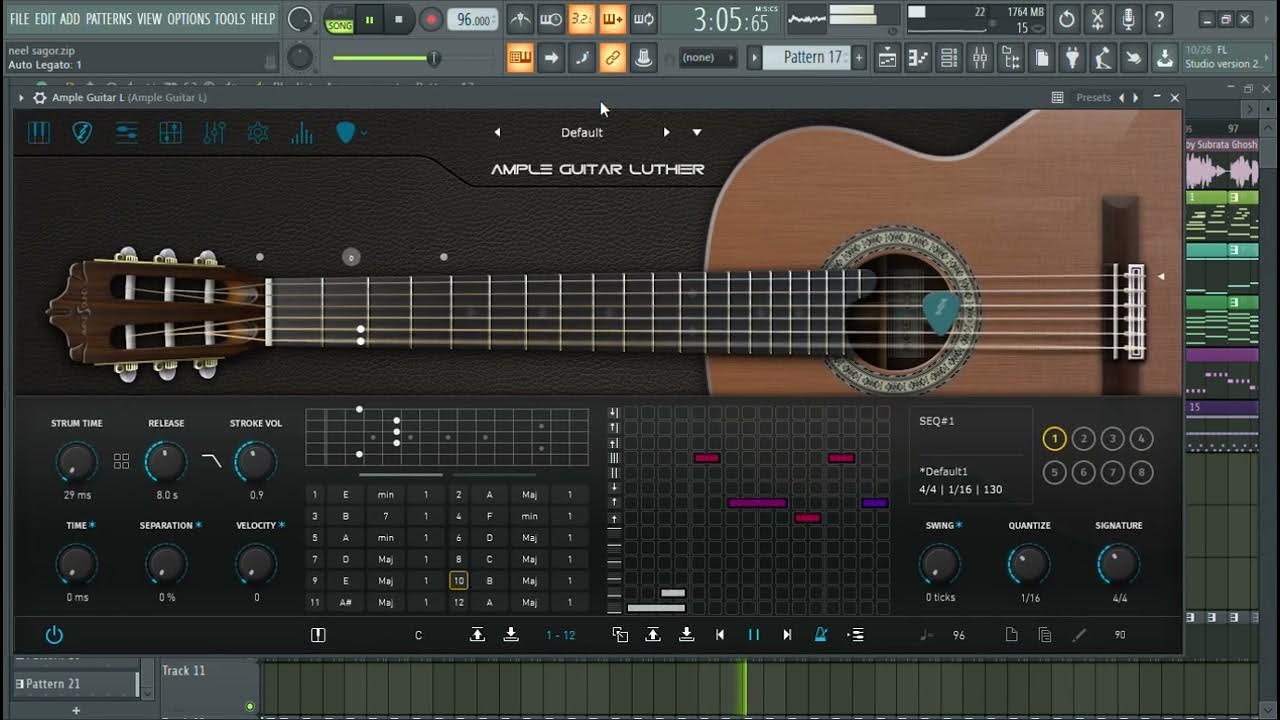Select sequence slot 1
1280x720 pixels.
[x=1054, y=439]
